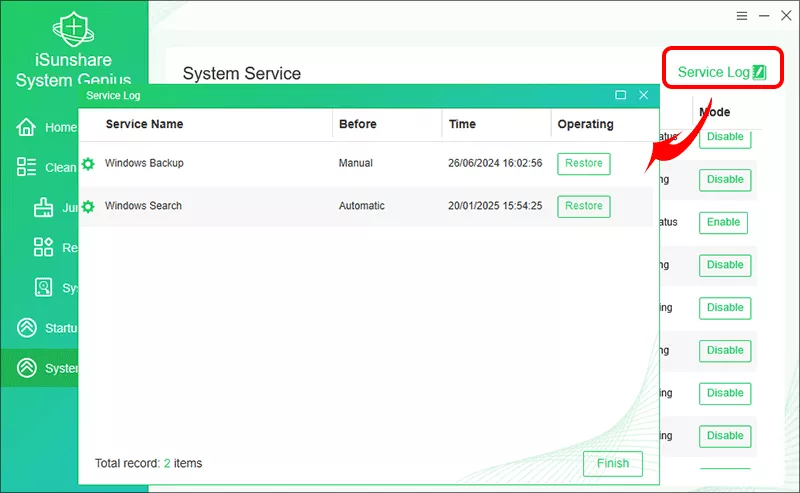Click the Junk file broom icon

coord(43,207)
